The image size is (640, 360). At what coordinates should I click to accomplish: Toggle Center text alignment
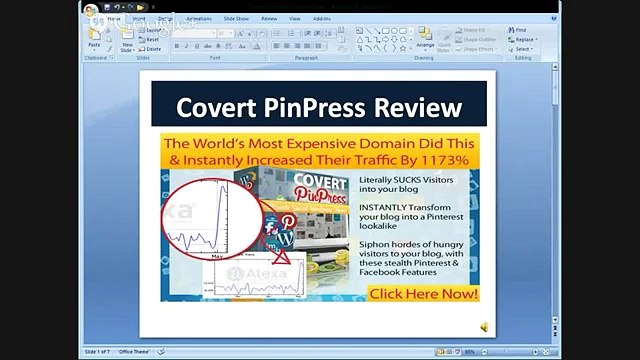point(287,46)
